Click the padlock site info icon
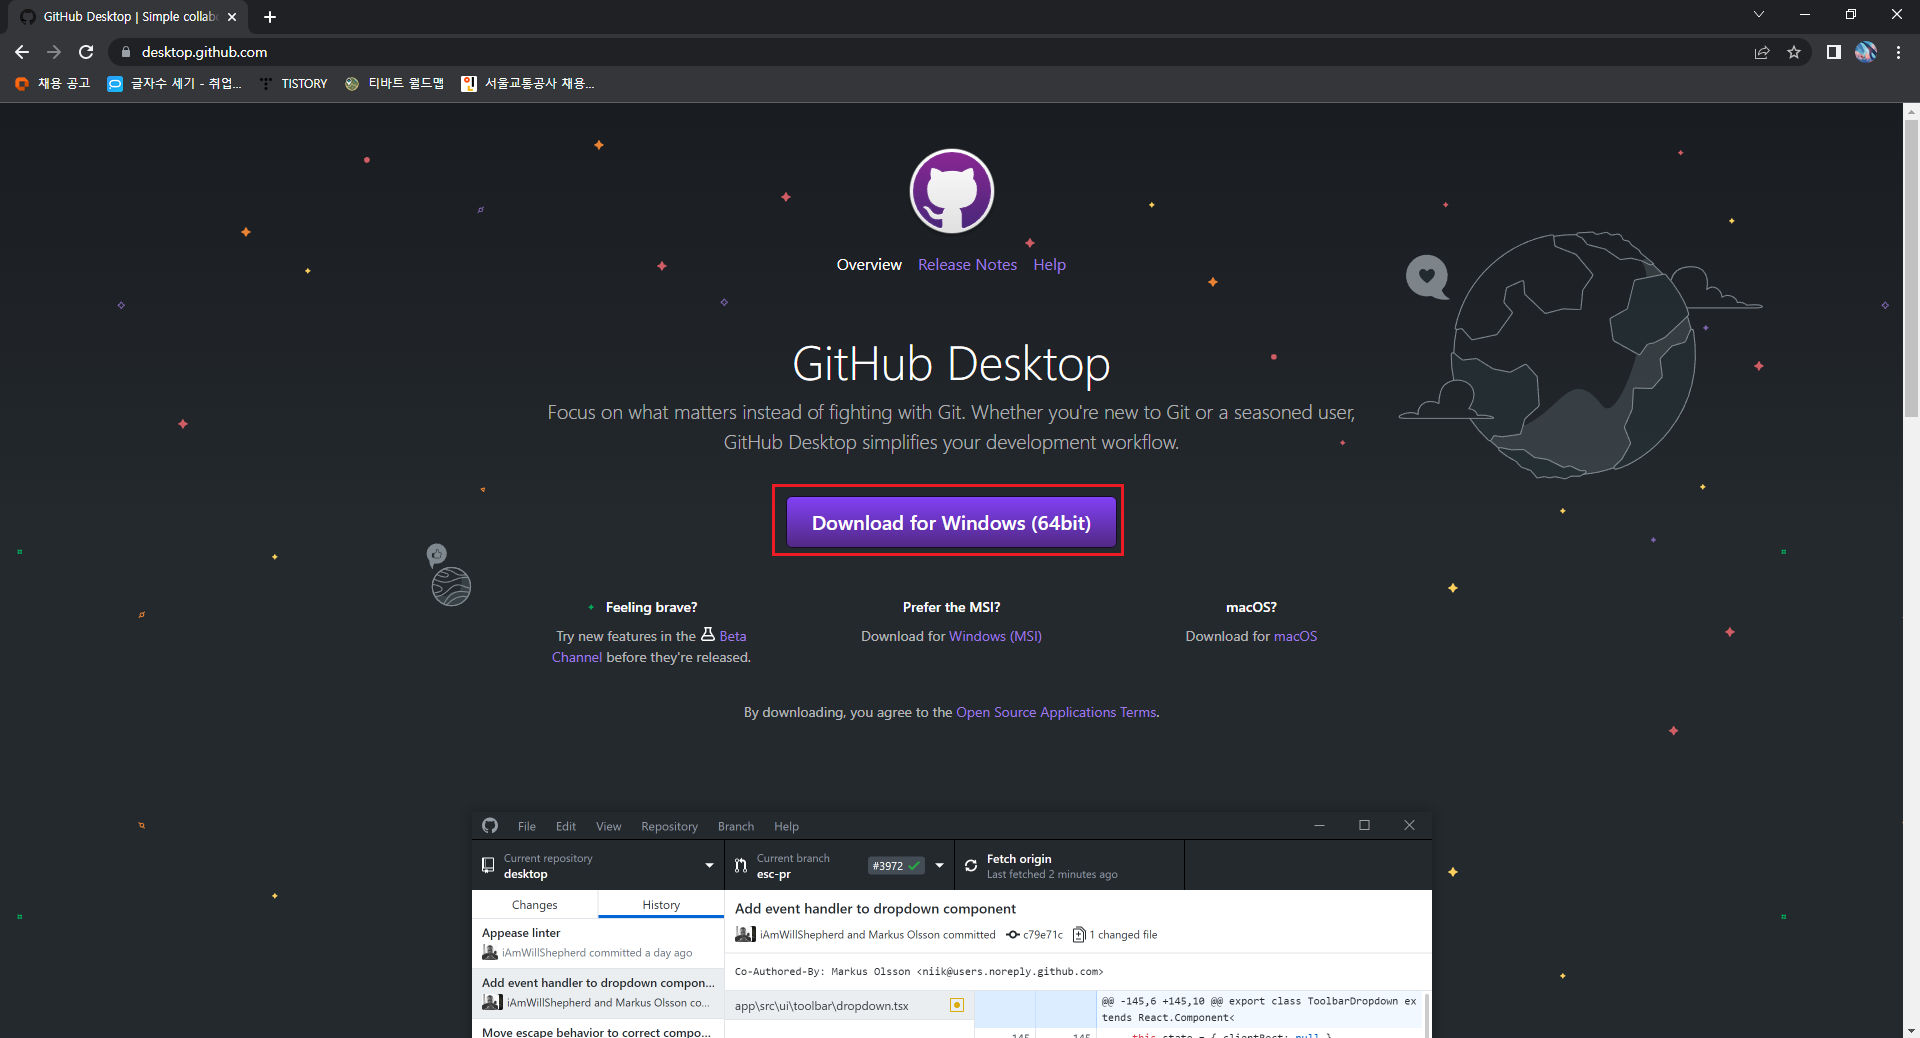 [125, 52]
